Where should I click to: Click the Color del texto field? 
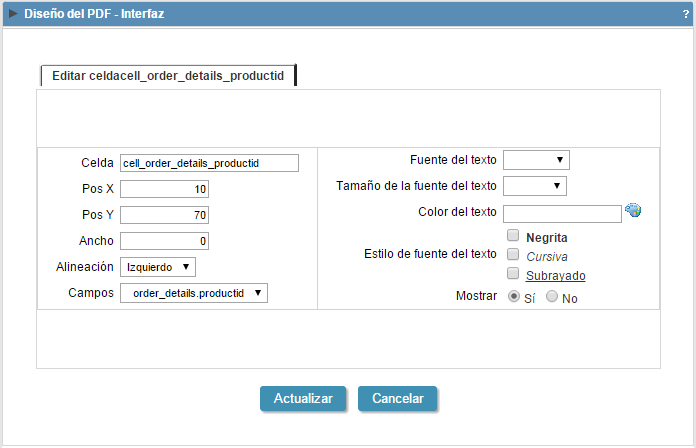pos(562,214)
